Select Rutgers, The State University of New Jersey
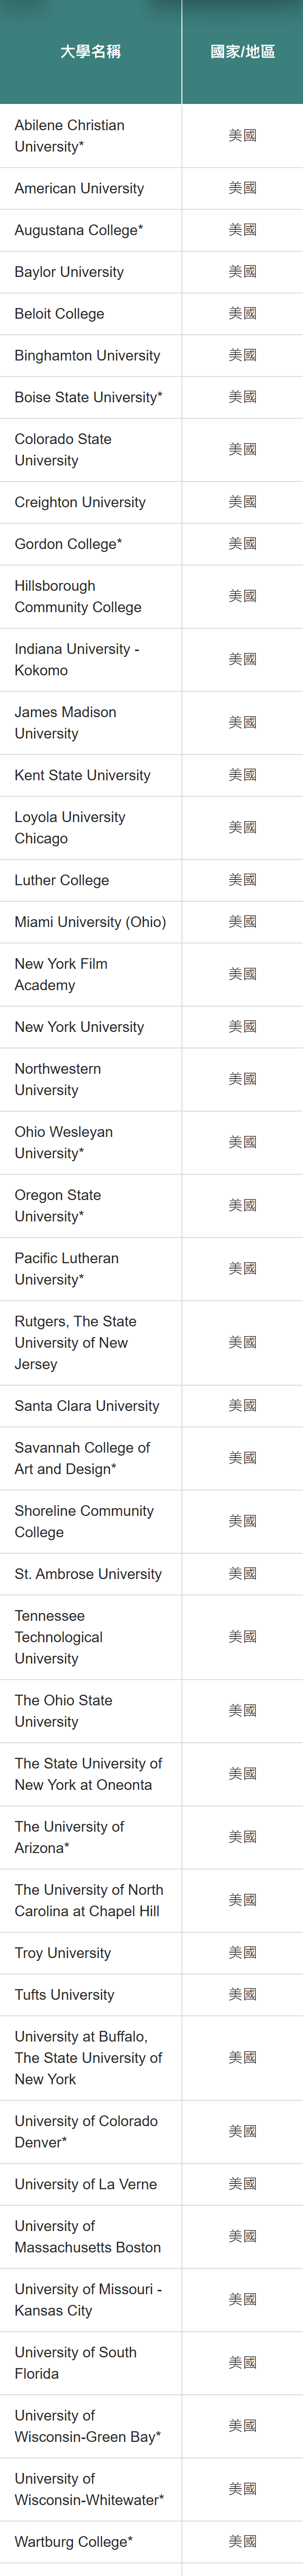The width and height of the screenshot is (303, 2576). pos(75,1342)
